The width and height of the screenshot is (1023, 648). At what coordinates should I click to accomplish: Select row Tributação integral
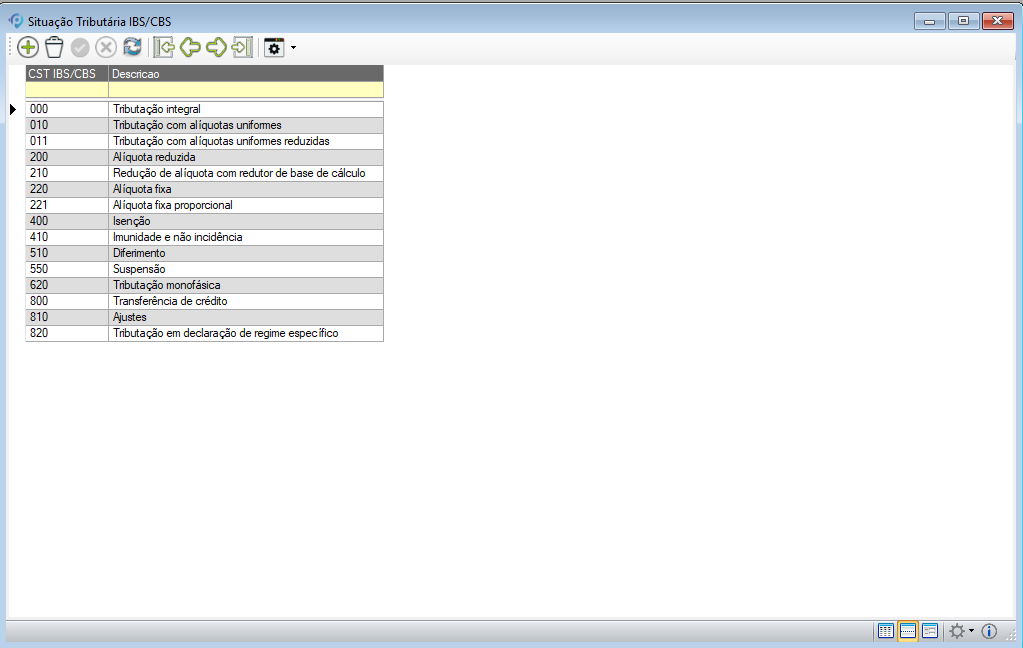click(204, 109)
